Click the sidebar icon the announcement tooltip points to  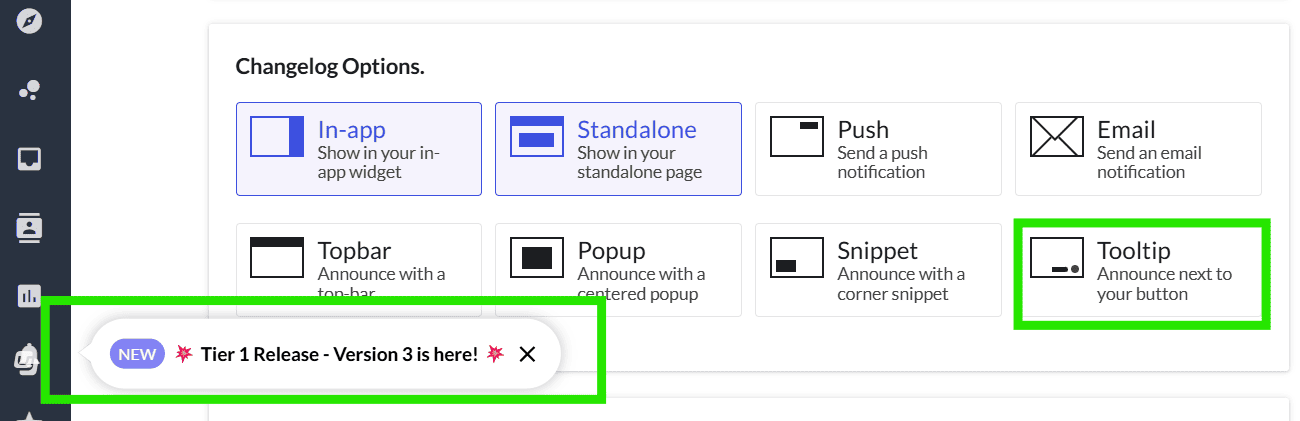click(27, 358)
